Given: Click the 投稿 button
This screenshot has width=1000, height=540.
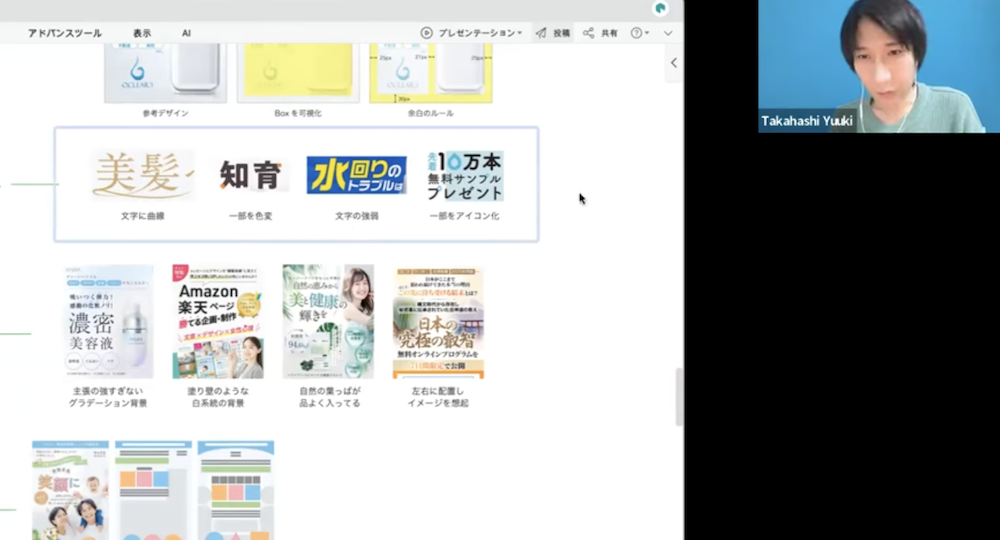Looking at the screenshot, I should 553,33.
